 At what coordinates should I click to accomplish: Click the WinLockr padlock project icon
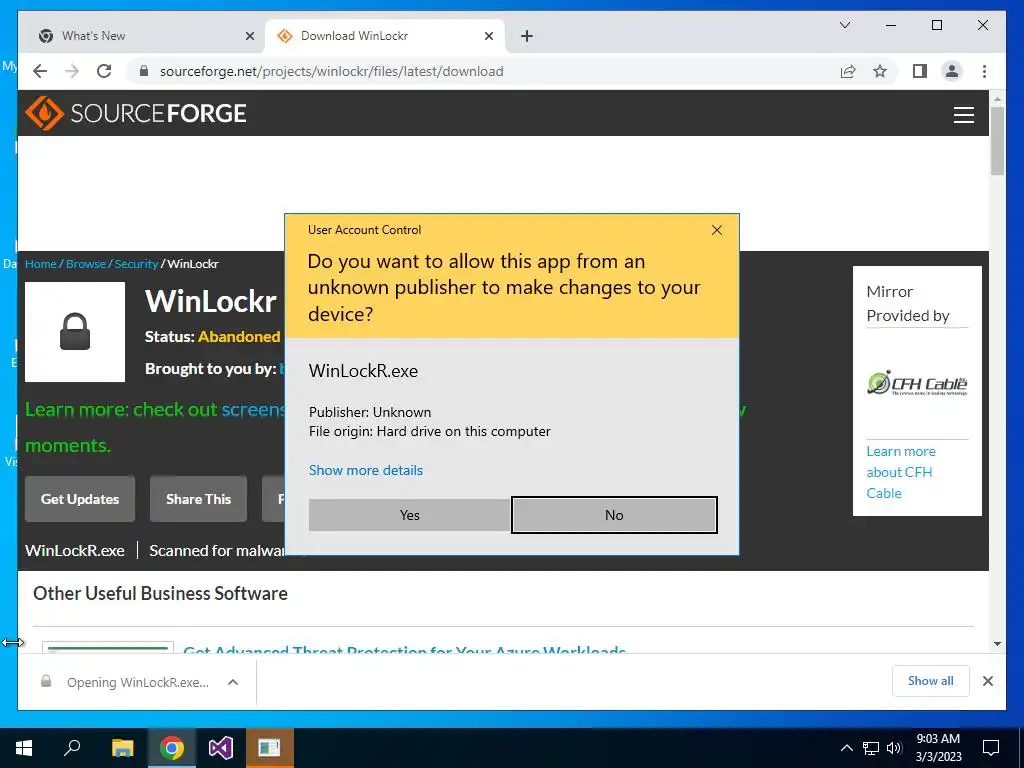[x=75, y=332]
